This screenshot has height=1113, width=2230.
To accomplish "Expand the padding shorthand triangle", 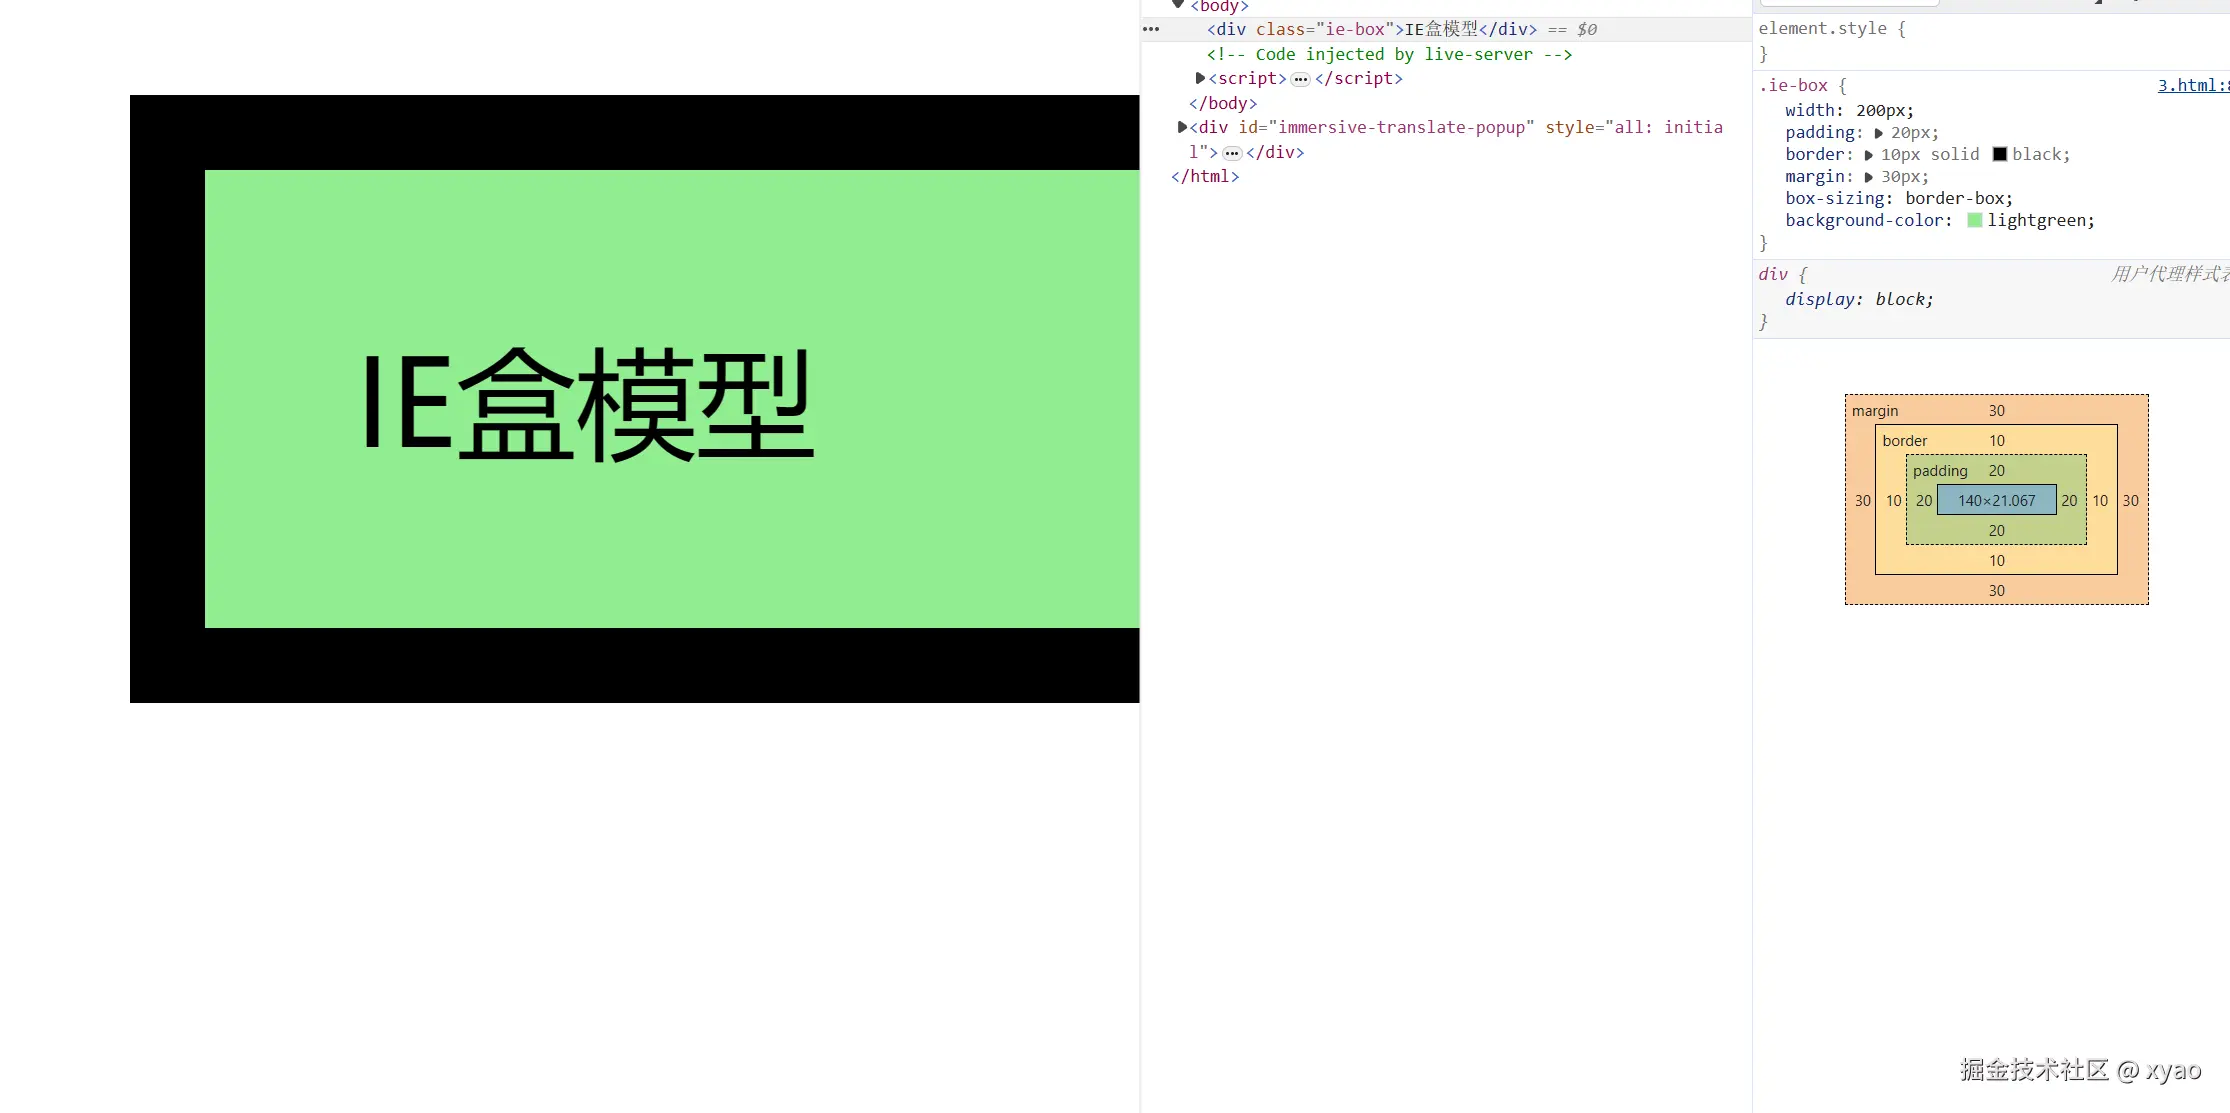I will [1878, 133].
